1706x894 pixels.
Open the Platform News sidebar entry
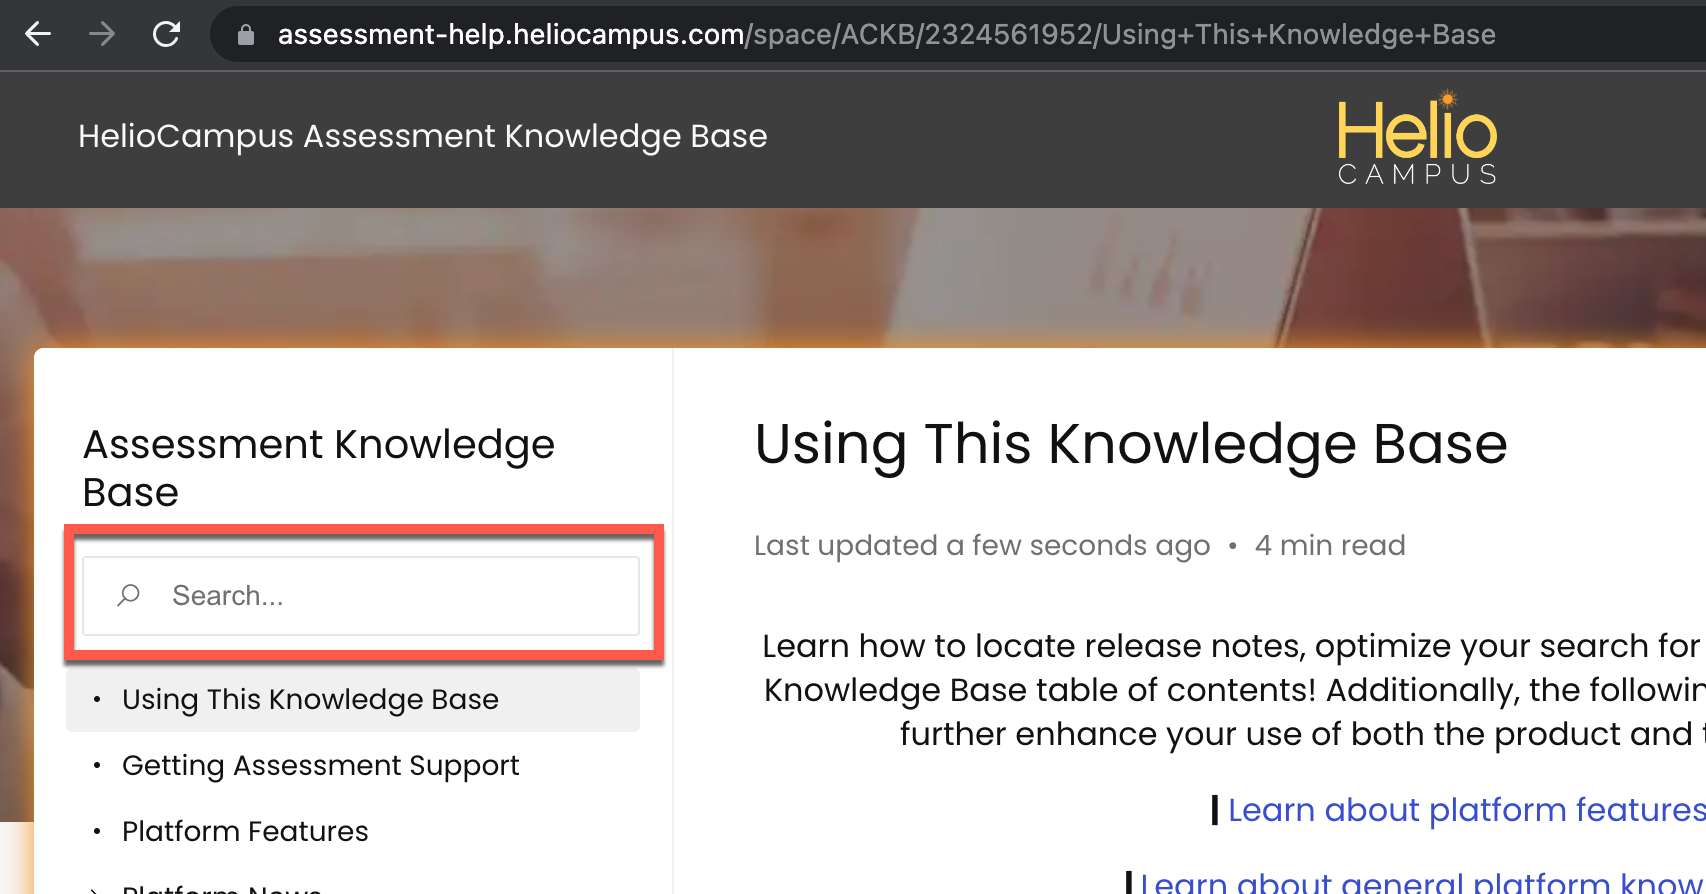coord(222,888)
